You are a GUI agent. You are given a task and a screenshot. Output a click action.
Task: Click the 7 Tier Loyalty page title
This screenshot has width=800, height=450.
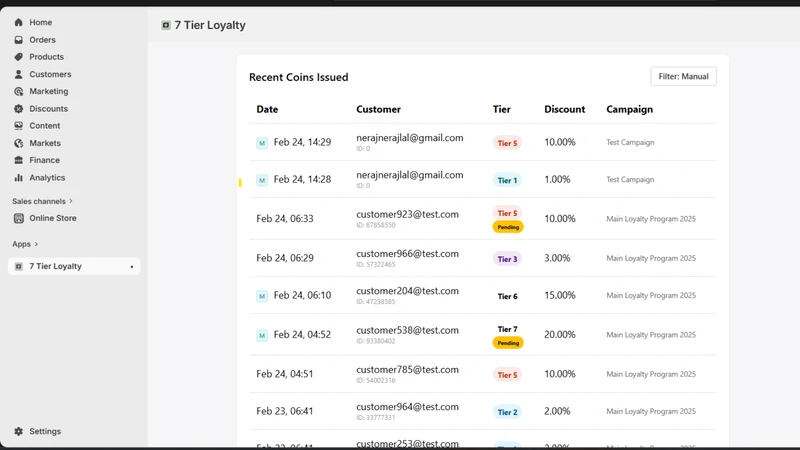coord(210,25)
